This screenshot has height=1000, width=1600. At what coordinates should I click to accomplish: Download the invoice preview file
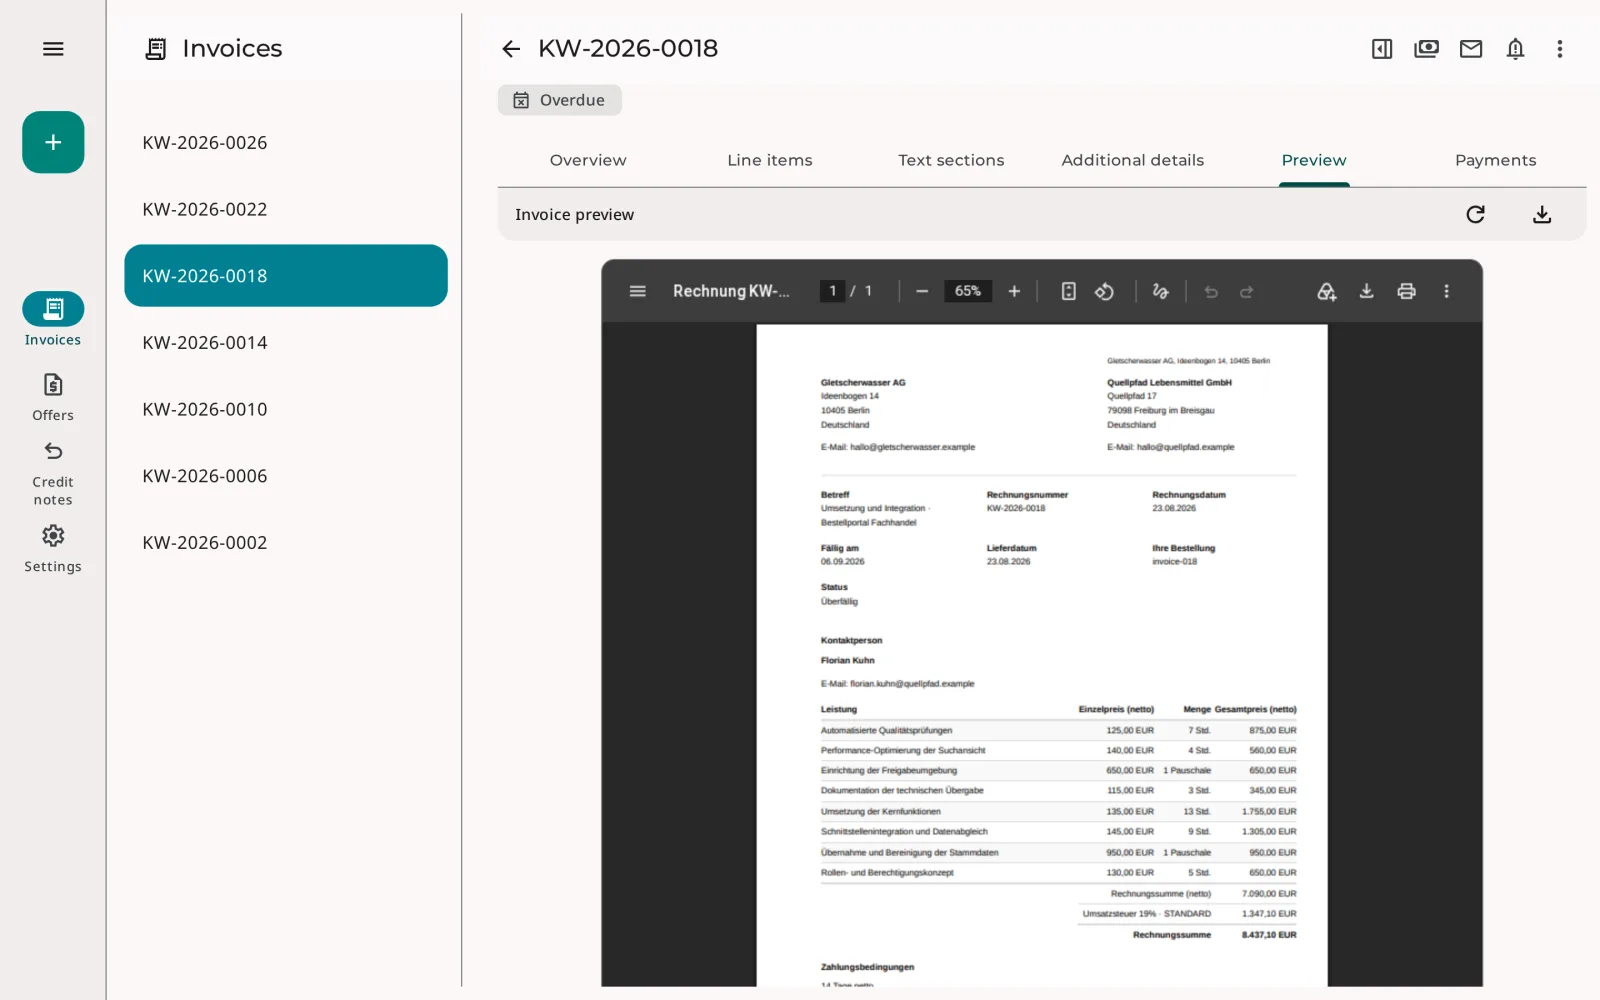pyautogui.click(x=1542, y=214)
